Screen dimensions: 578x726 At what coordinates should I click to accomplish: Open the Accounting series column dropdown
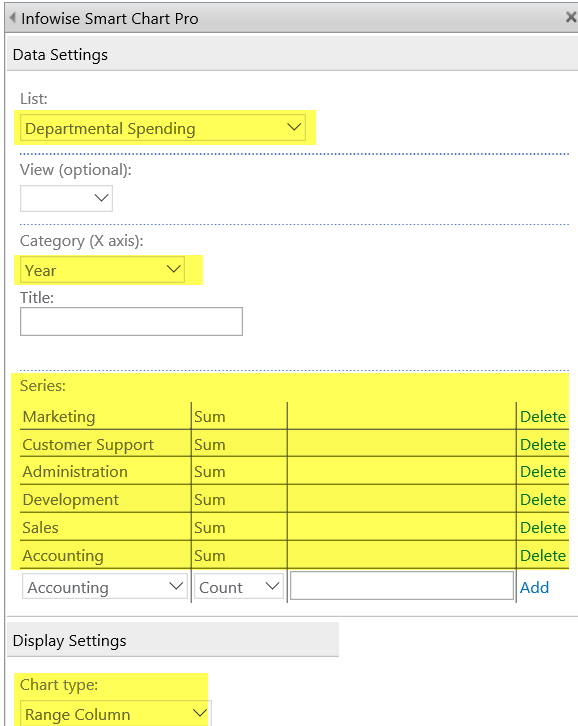point(105,587)
